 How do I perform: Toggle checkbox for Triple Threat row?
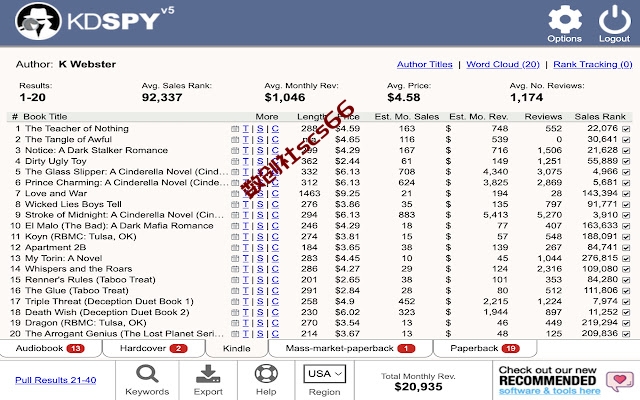[x=626, y=302]
